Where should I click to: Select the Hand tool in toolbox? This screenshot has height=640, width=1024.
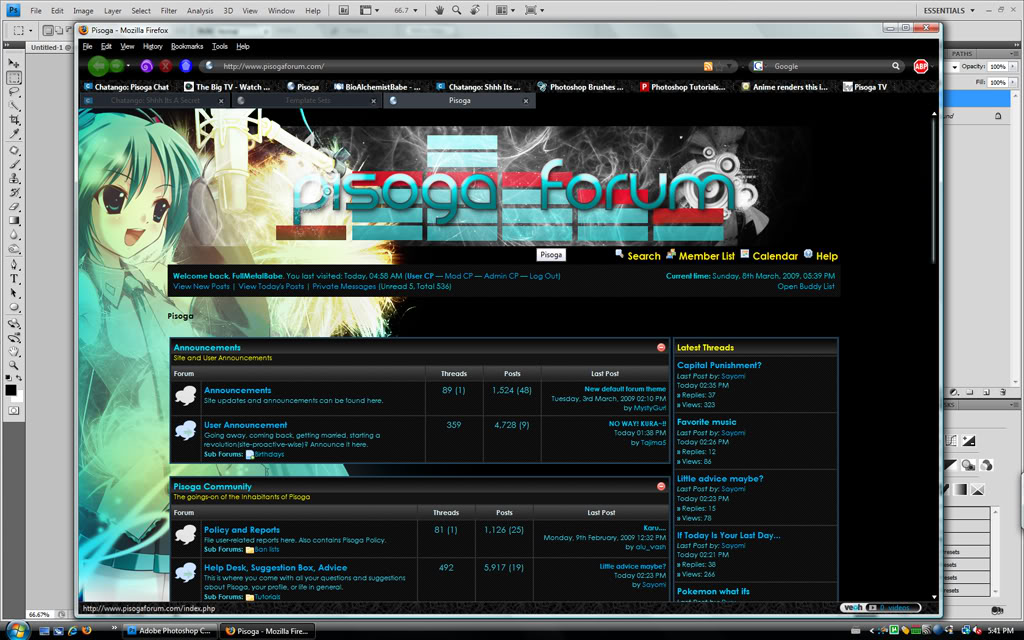coord(14,351)
